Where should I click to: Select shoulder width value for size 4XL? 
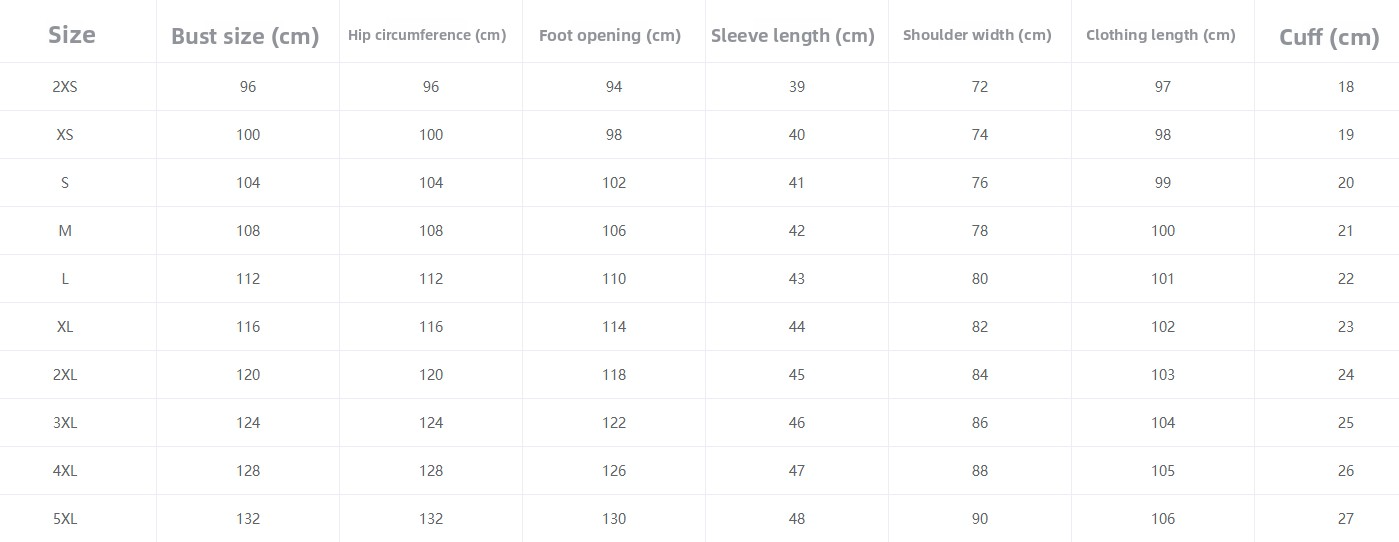point(980,471)
